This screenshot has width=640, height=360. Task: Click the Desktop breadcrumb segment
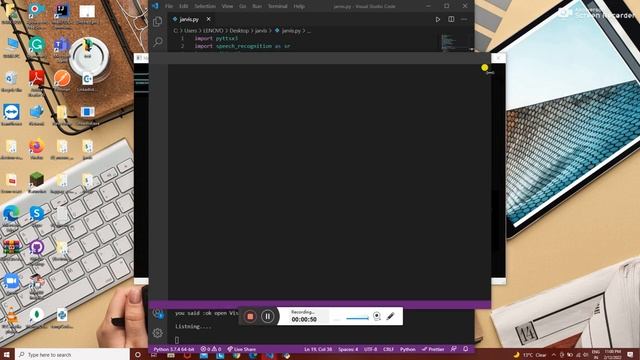point(239,31)
